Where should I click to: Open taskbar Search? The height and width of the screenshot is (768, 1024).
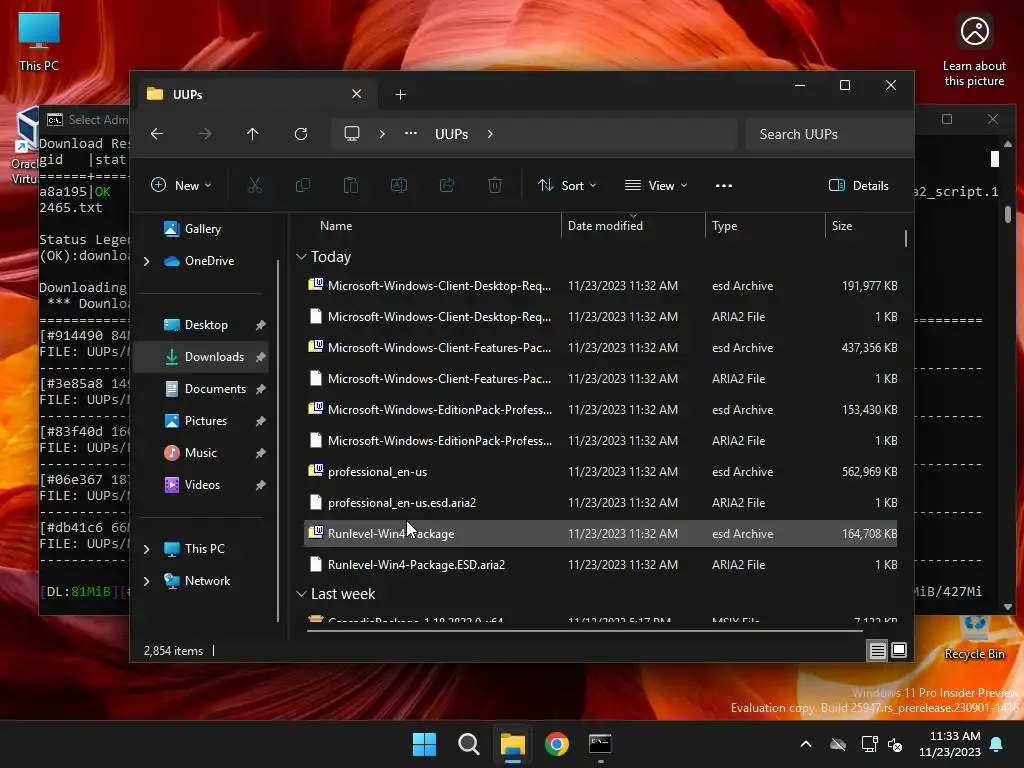tap(468, 744)
